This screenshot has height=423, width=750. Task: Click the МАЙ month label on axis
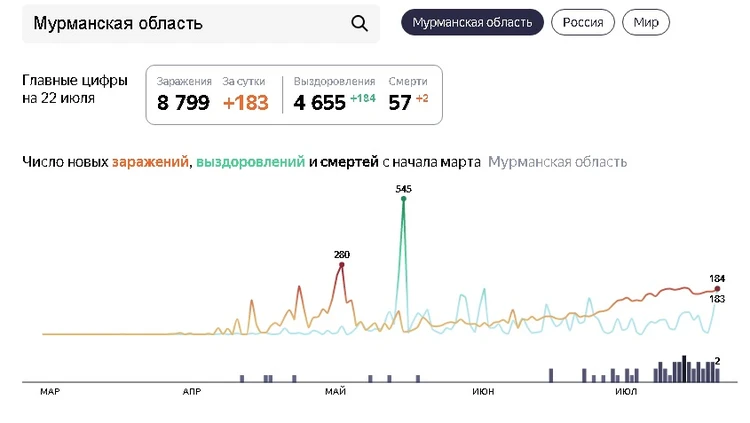click(335, 391)
